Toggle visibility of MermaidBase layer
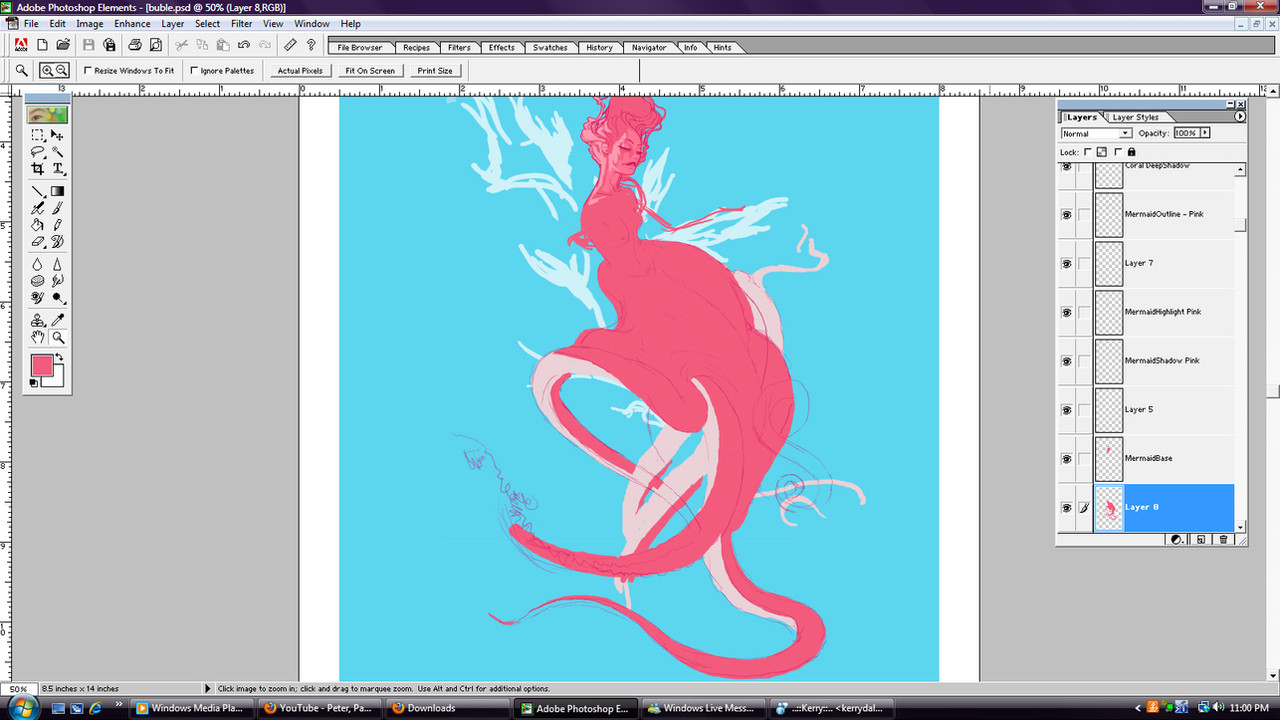The height and width of the screenshot is (720, 1280). (x=1066, y=459)
